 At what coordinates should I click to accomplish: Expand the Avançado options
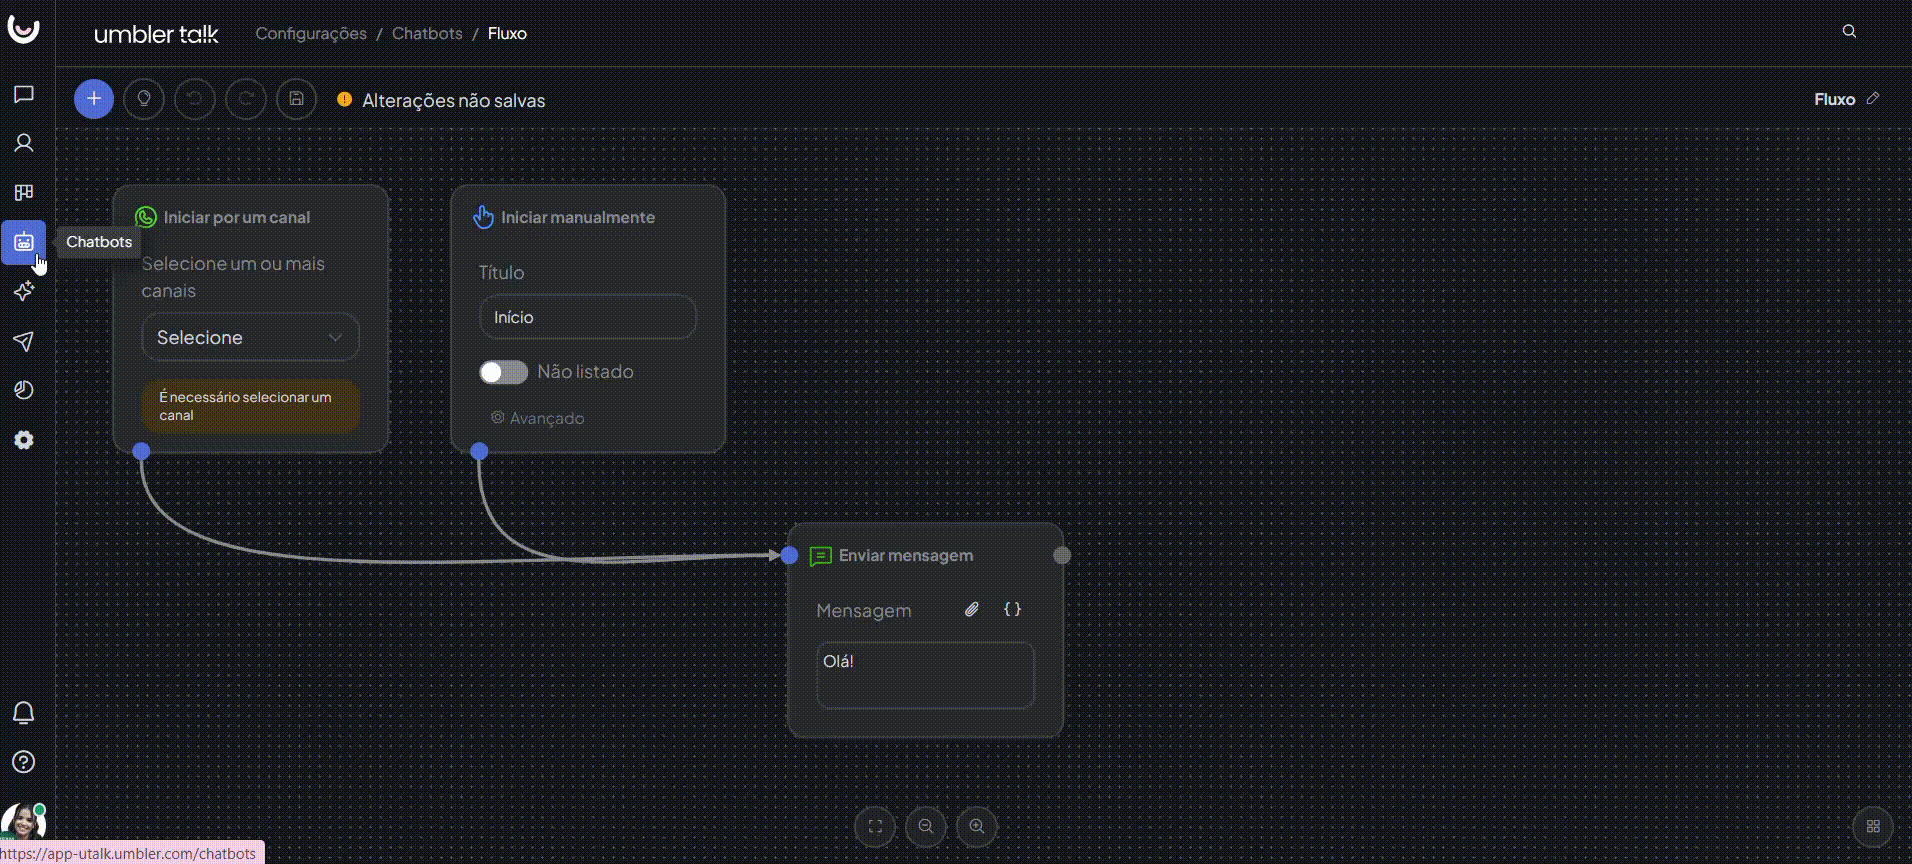538,418
